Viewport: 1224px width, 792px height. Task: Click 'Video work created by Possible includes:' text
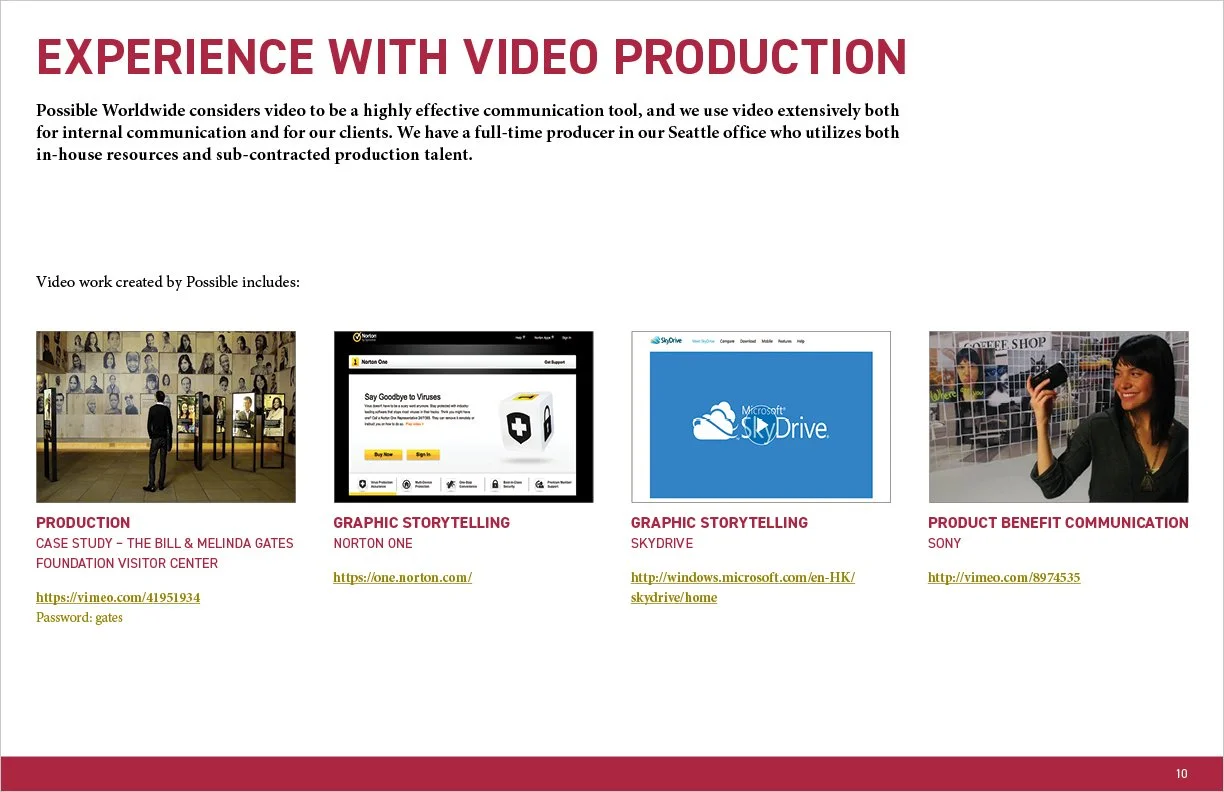[168, 282]
